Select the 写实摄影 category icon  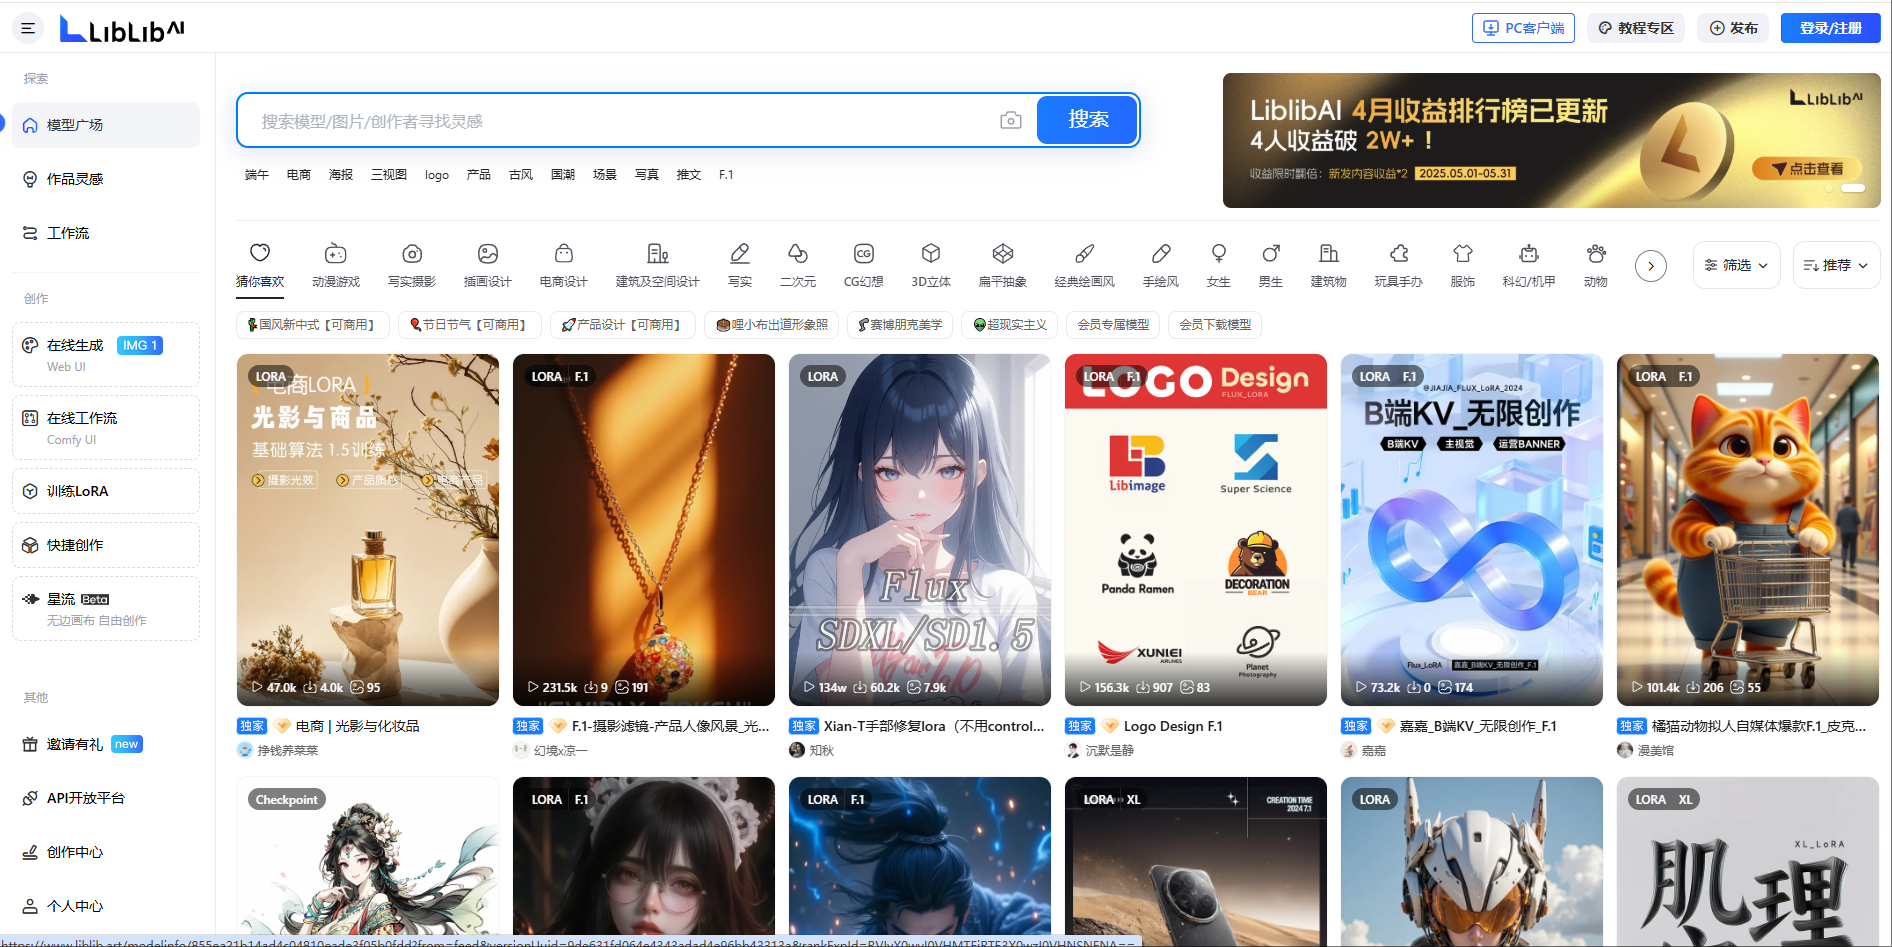tap(412, 254)
